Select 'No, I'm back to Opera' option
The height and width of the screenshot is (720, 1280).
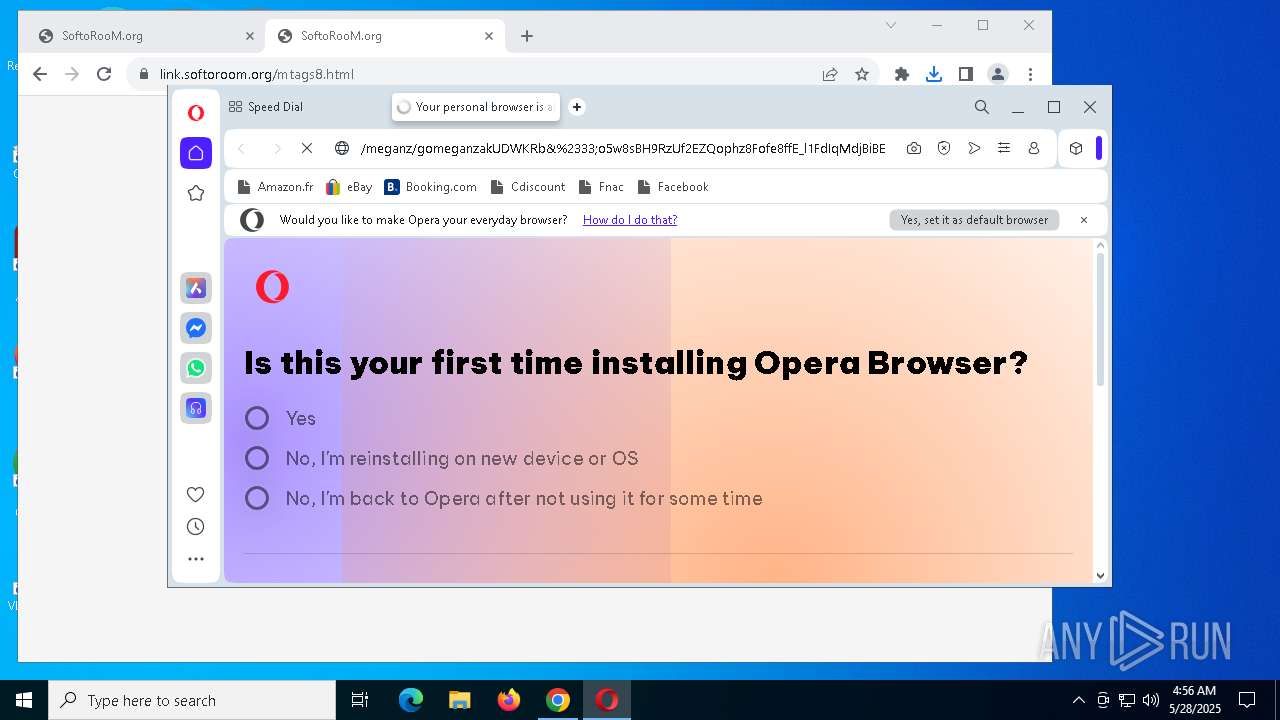click(x=257, y=498)
